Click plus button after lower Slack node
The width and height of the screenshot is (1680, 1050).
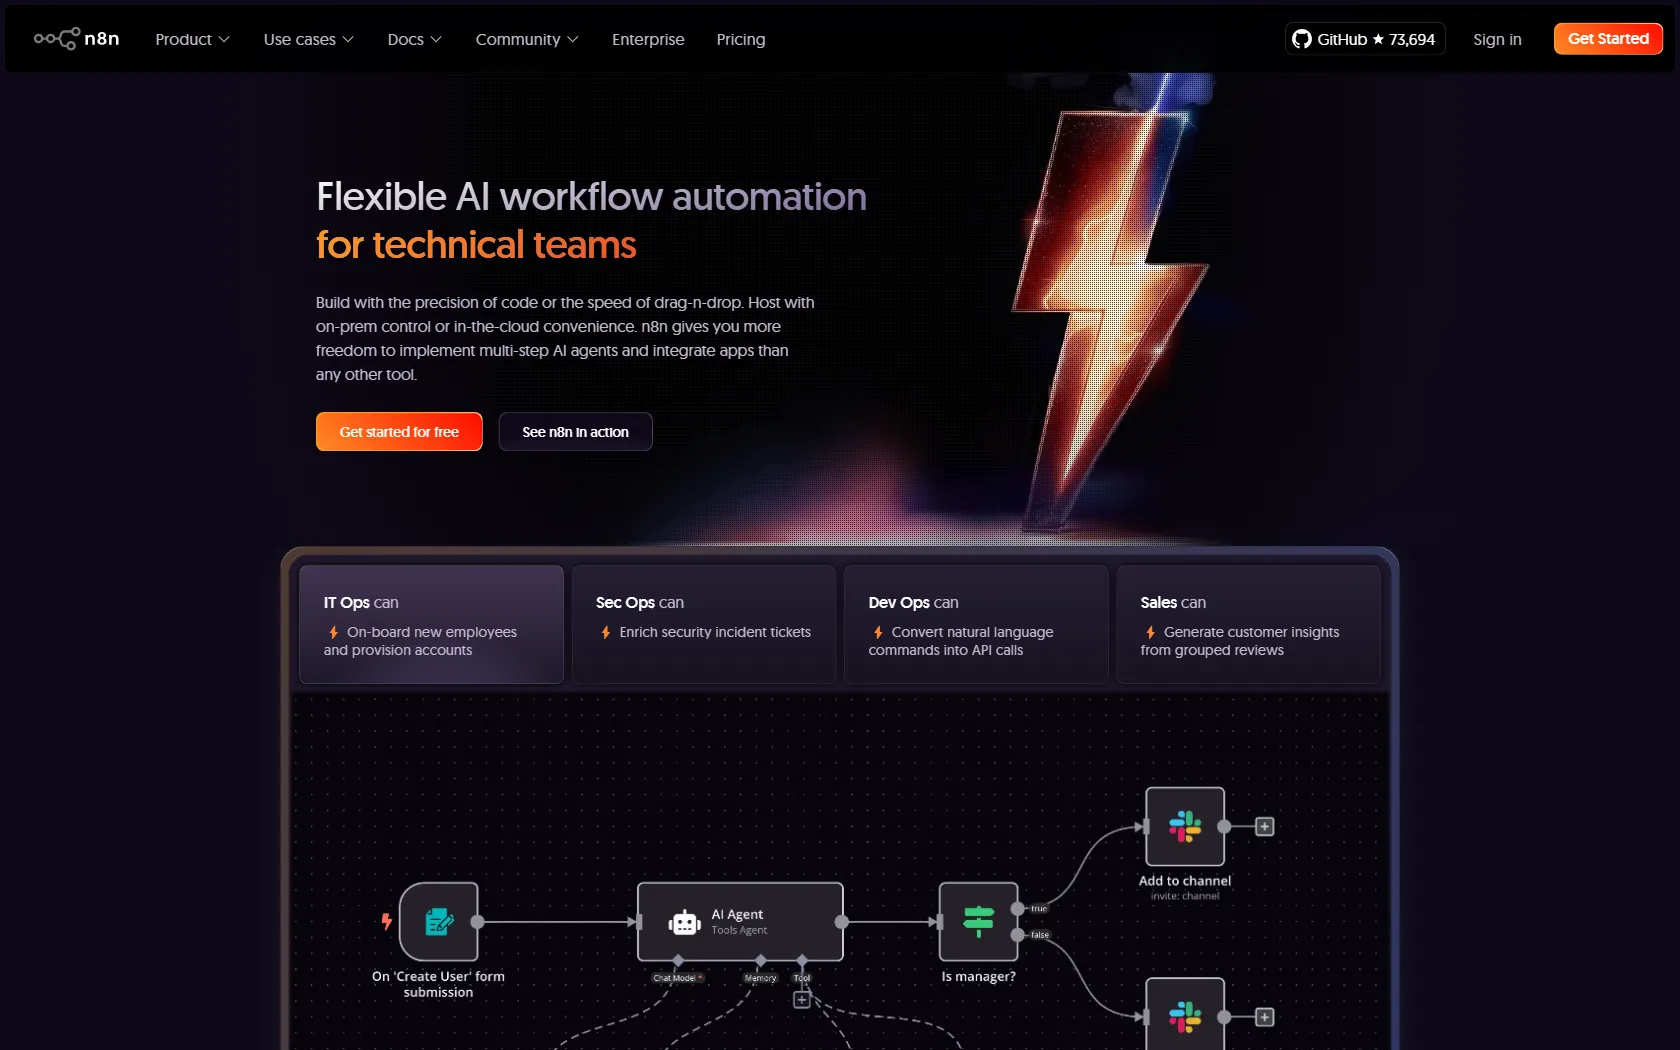pos(1264,1017)
